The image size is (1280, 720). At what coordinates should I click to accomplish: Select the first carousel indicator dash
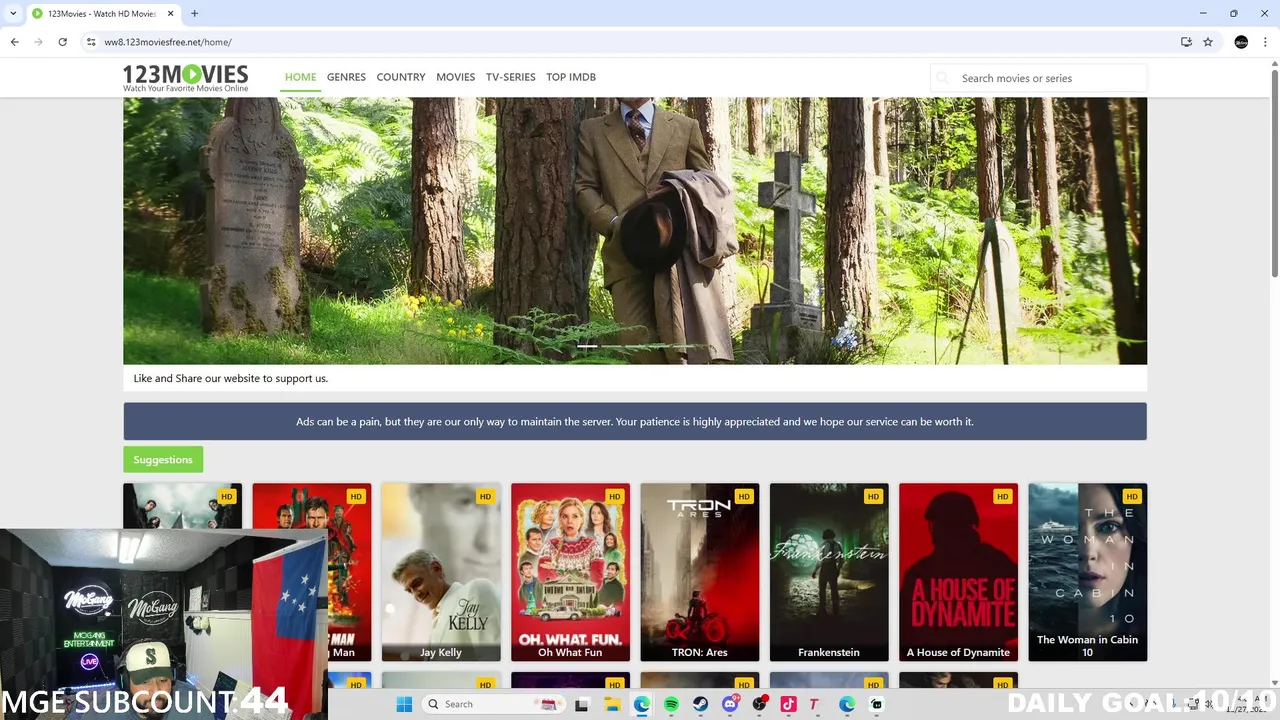pos(587,346)
